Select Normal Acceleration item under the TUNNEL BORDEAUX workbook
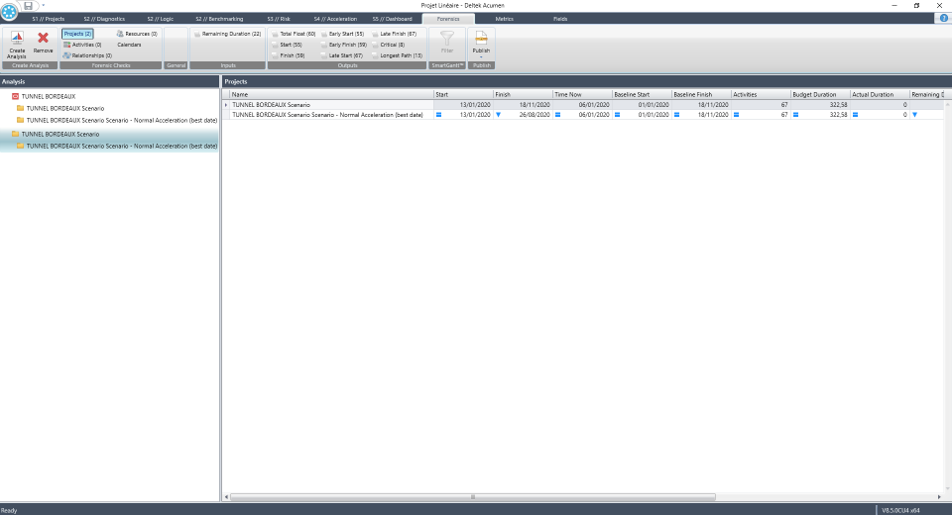This screenshot has height=515, width=952. point(121,120)
